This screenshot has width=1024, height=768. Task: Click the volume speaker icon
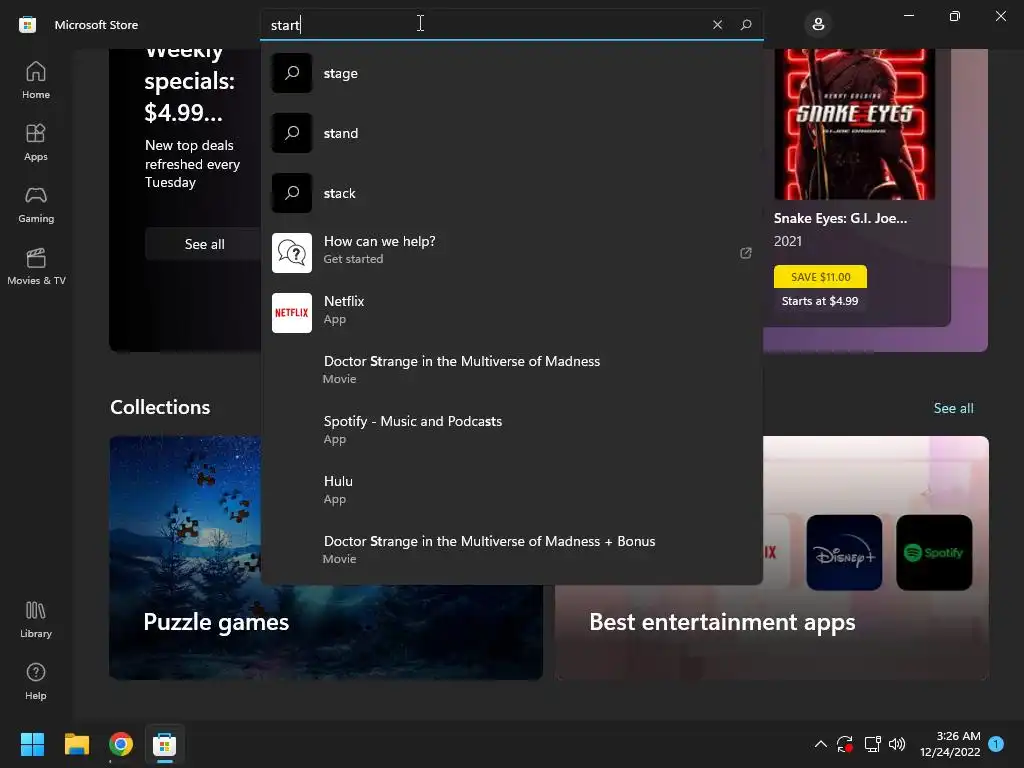897,744
